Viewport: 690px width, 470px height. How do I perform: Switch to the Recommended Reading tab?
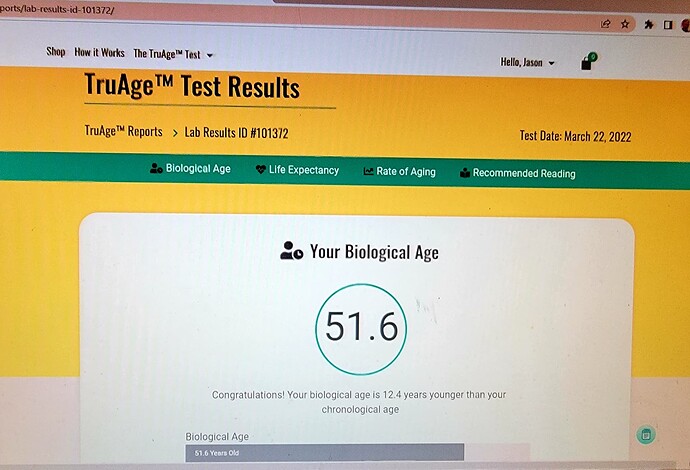point(518,173)
